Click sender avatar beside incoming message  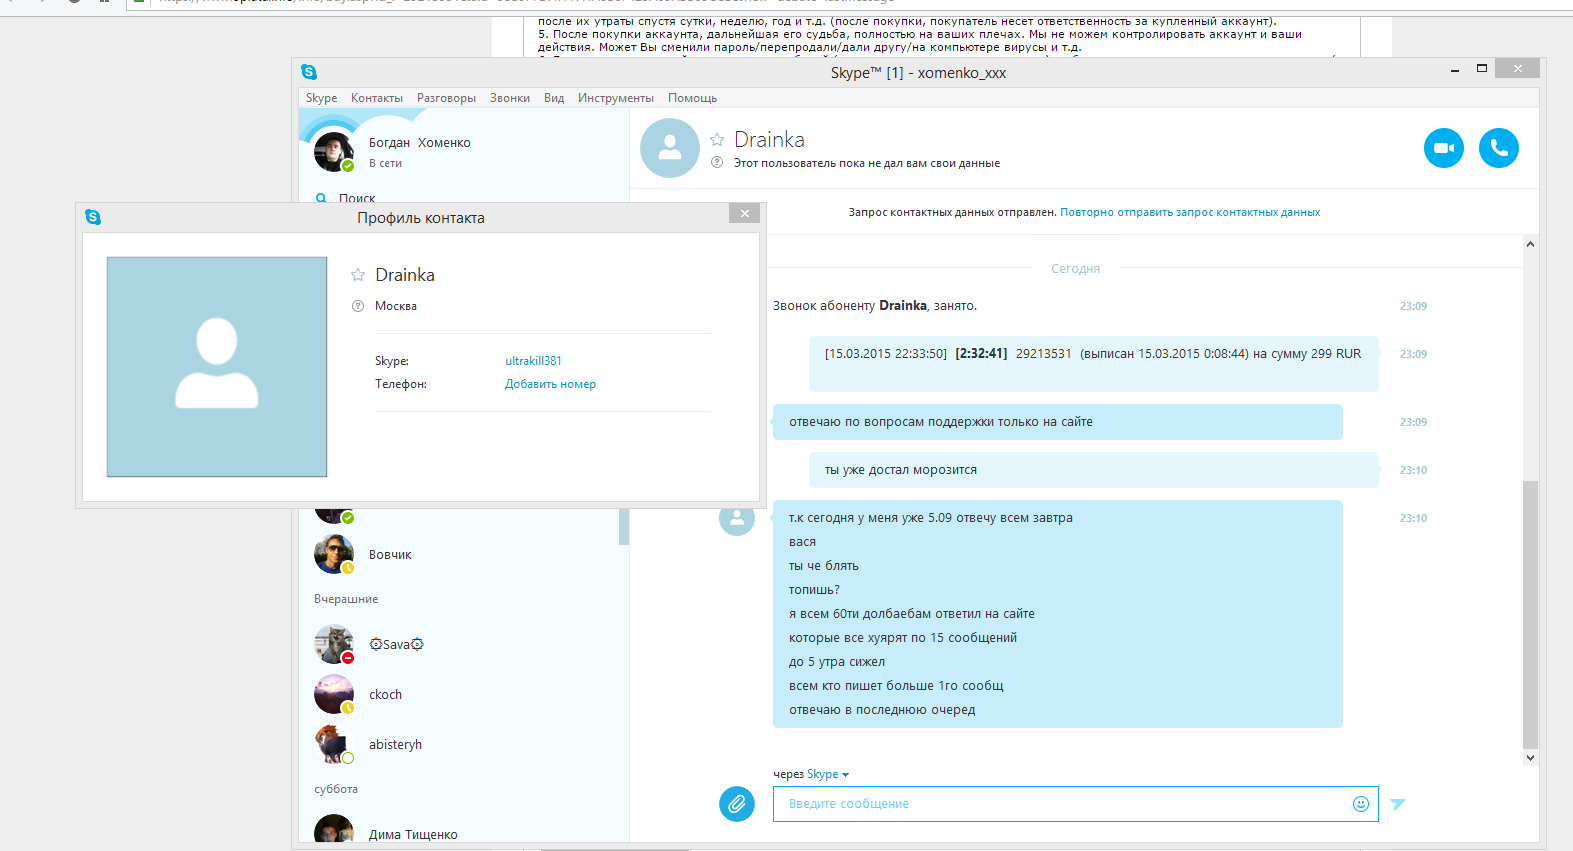737,518
